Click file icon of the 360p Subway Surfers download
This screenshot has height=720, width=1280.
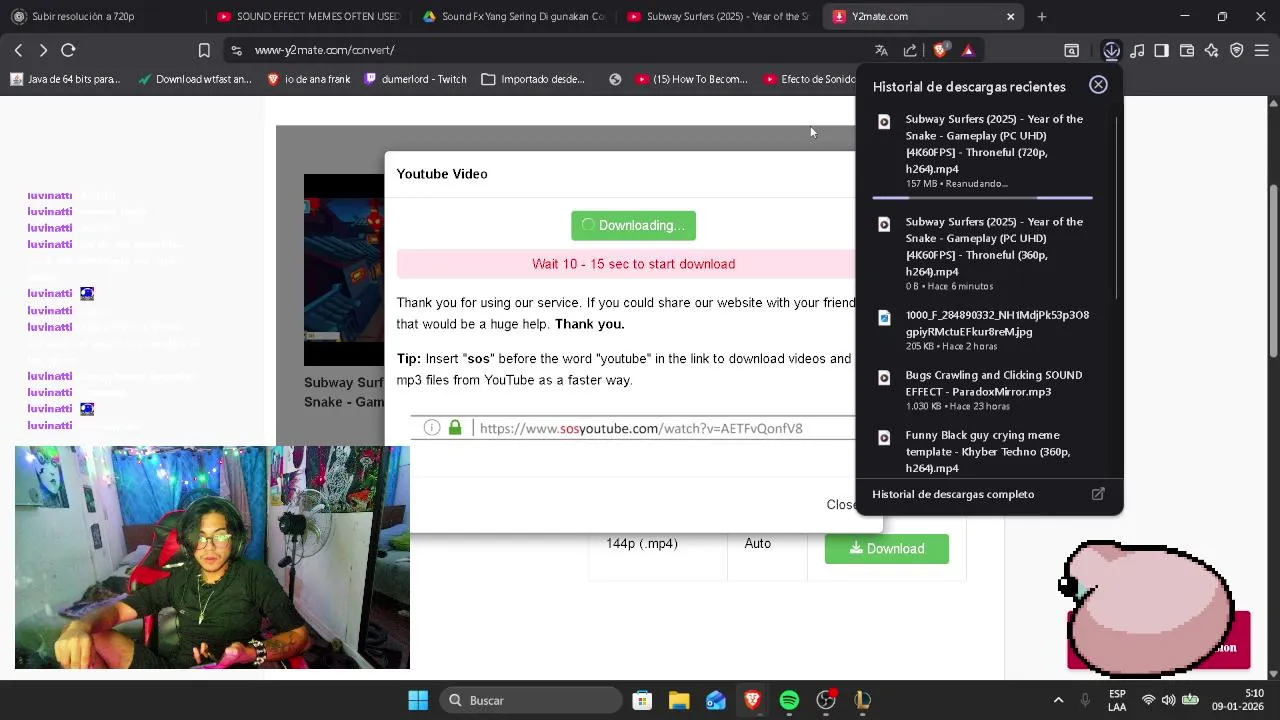tap(884, 225)
